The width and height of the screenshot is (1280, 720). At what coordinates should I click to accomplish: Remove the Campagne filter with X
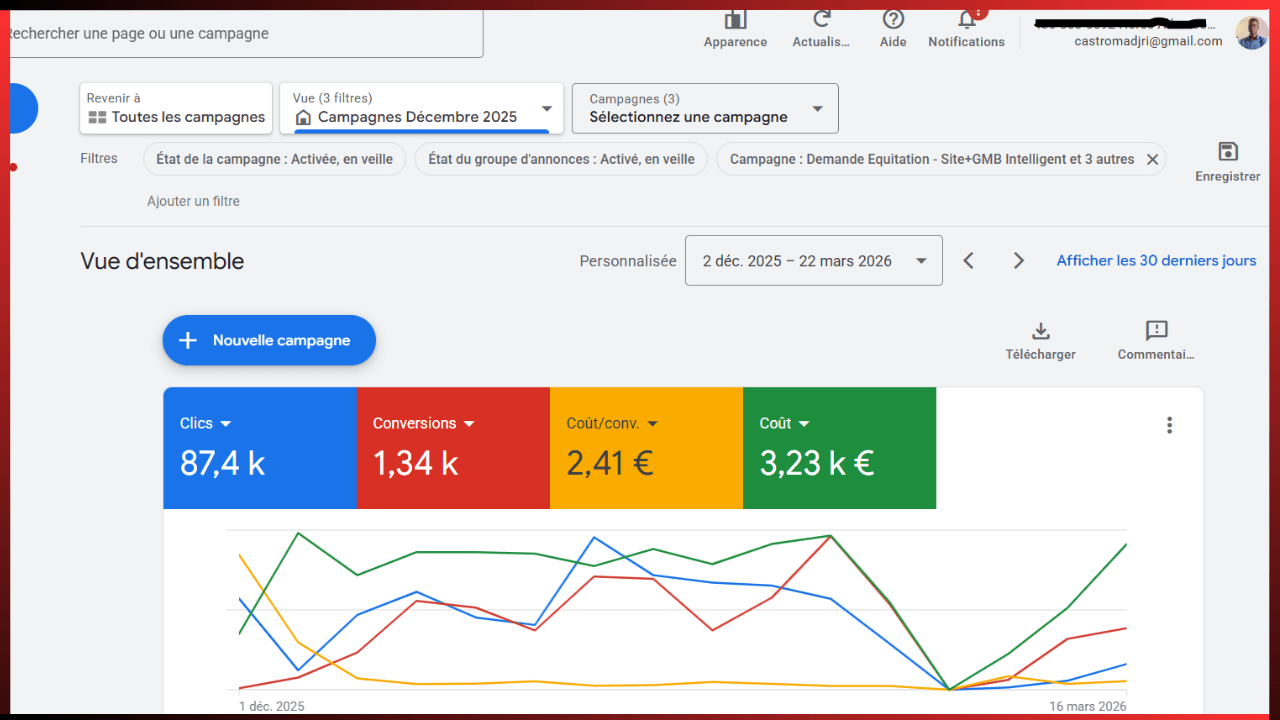1152,159
